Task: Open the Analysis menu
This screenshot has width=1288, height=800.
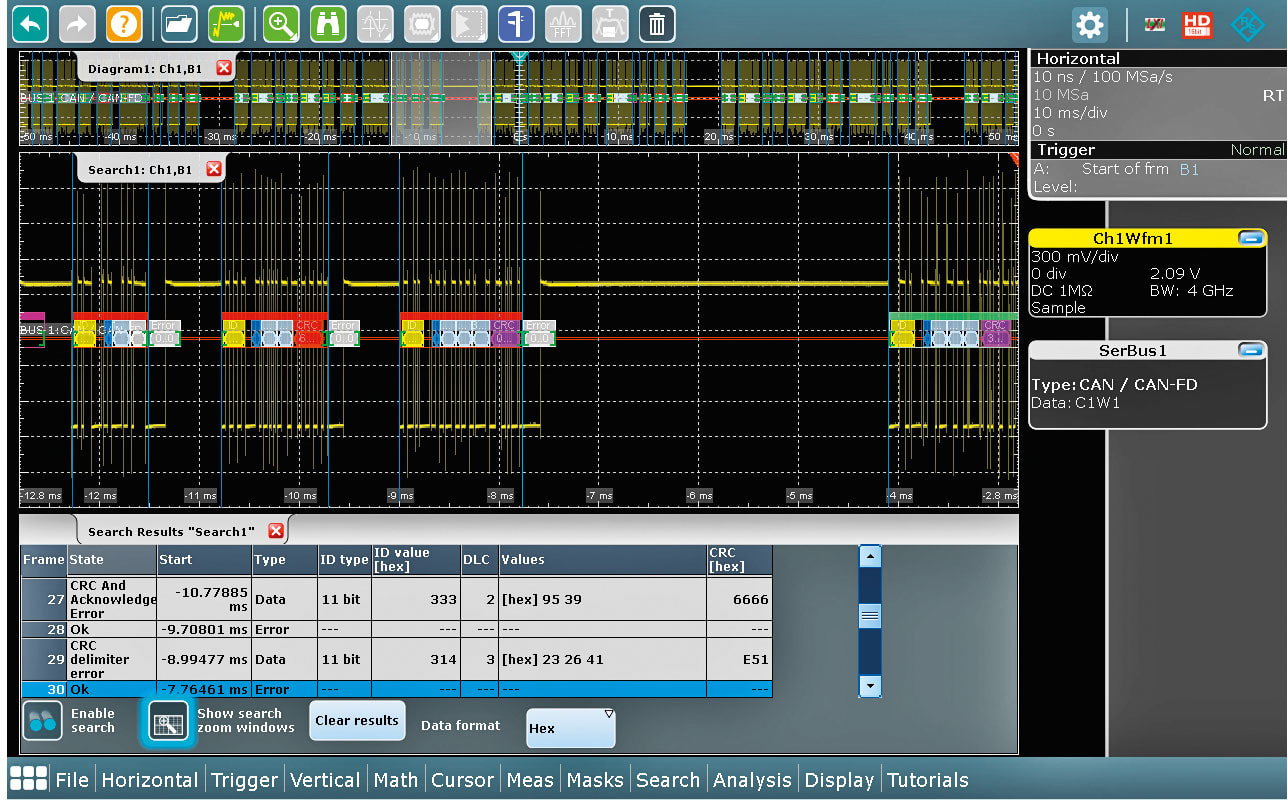Action: pyautogui.click(x=752, y=780)
